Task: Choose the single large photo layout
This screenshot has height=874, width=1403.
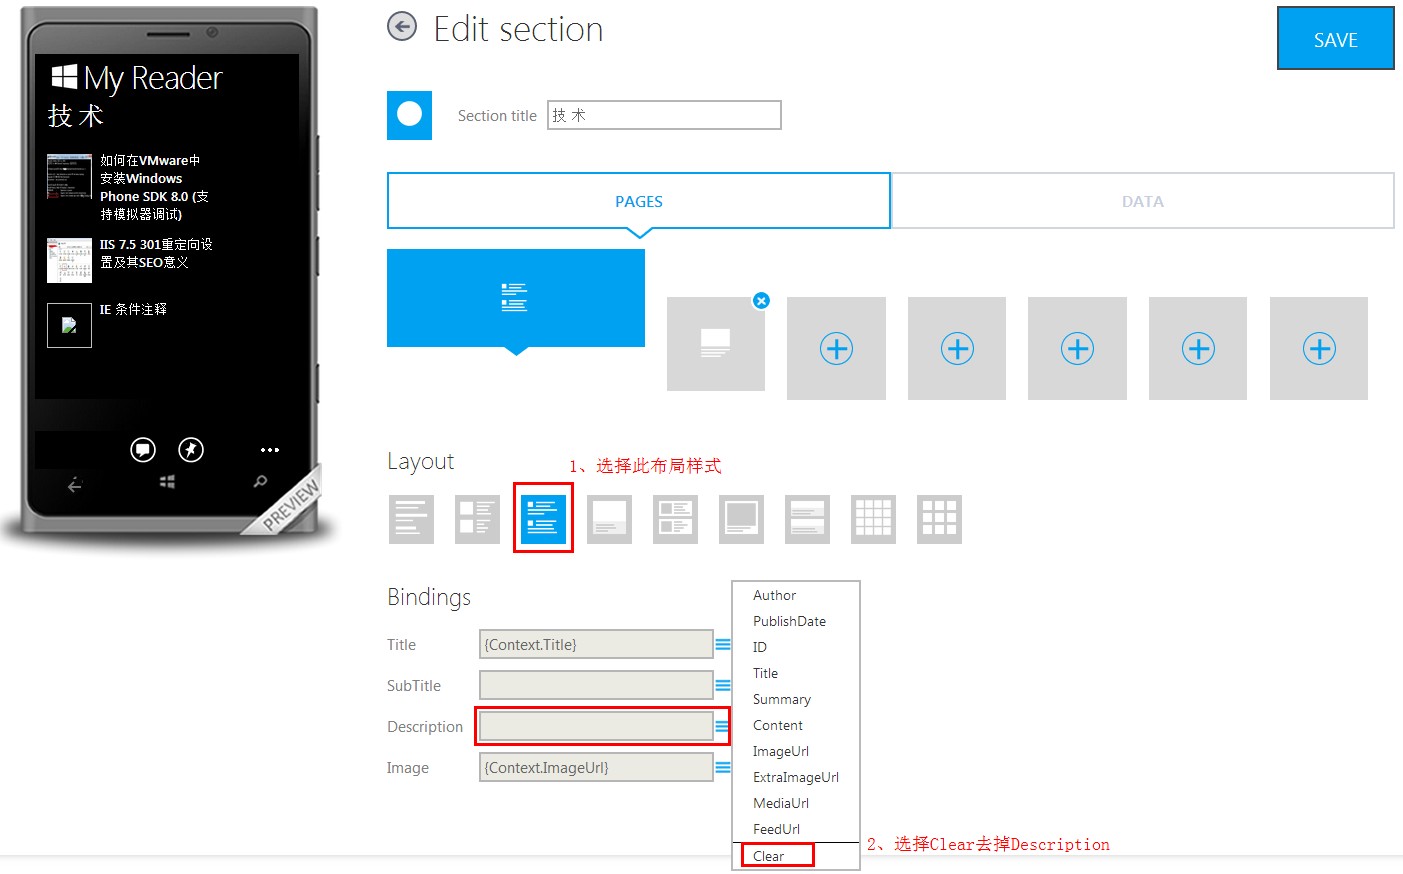Action: click(741, 519)
